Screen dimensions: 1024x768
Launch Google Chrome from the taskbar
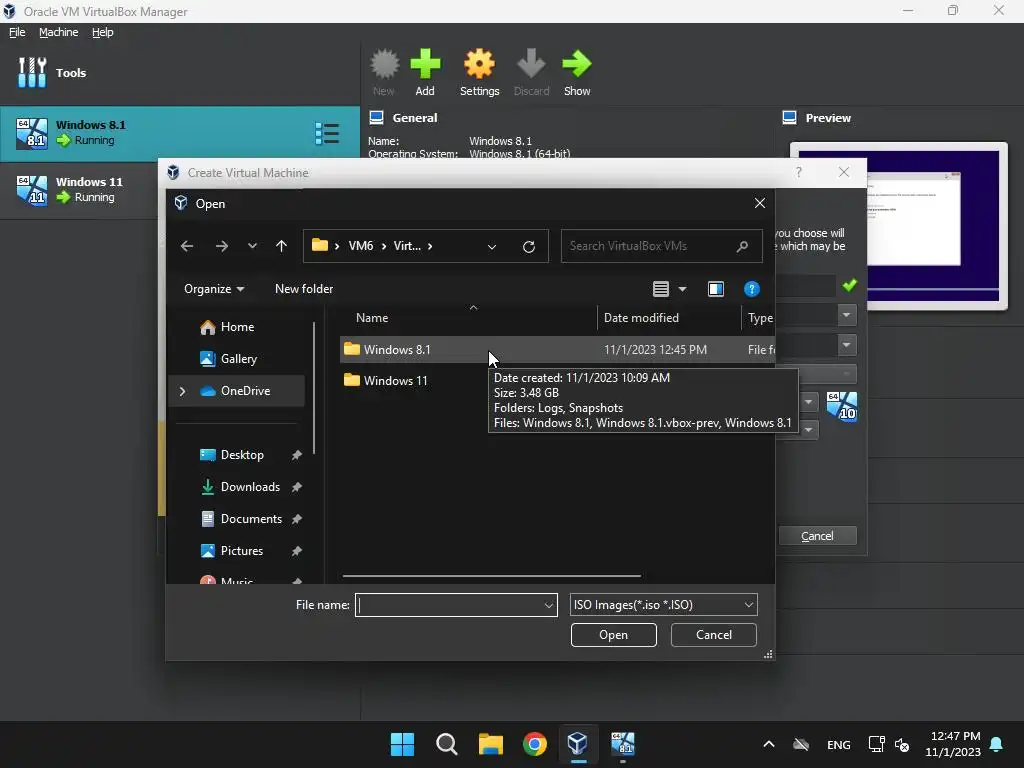click(535, 744)
